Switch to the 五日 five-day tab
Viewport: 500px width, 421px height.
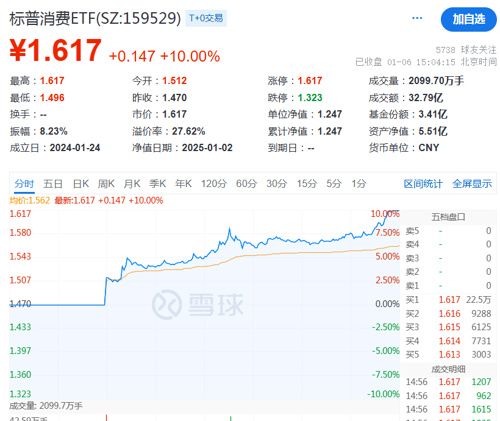53,184
